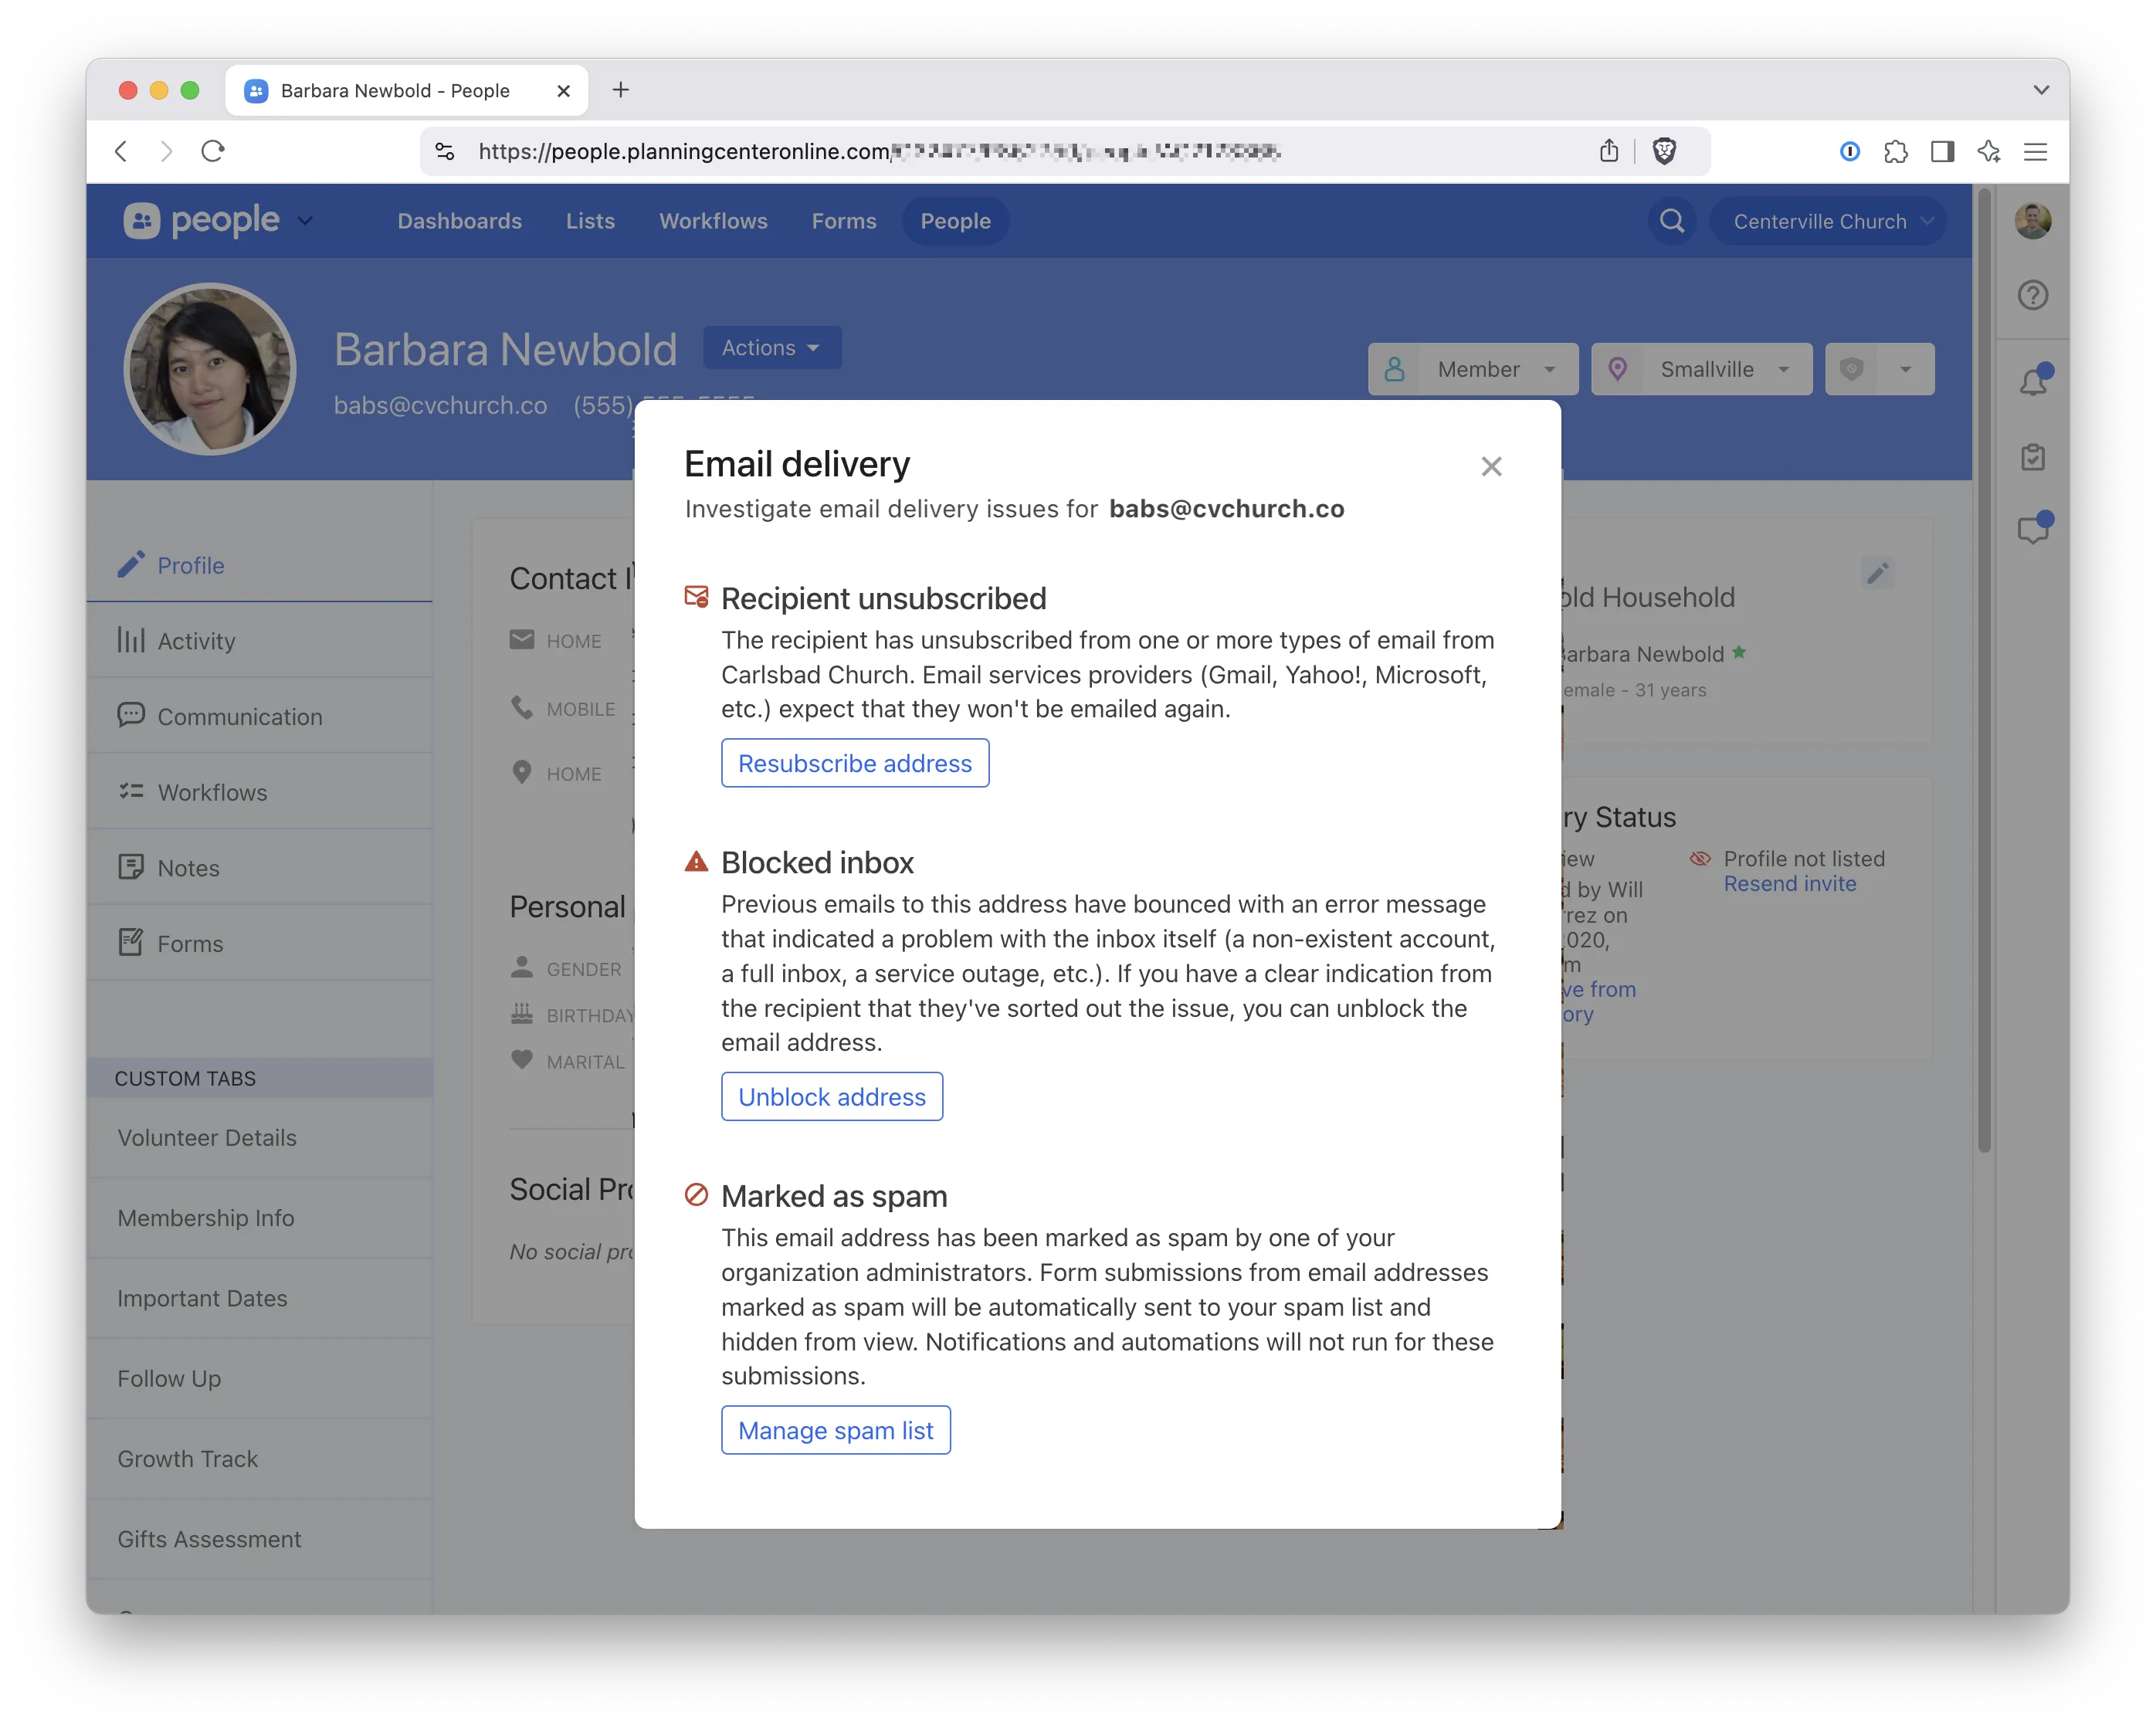Image resolution: width=2156 pixels, height=1728 pixels.
Task: Go to the Workflows nav item
Action: tap(713, 221)
